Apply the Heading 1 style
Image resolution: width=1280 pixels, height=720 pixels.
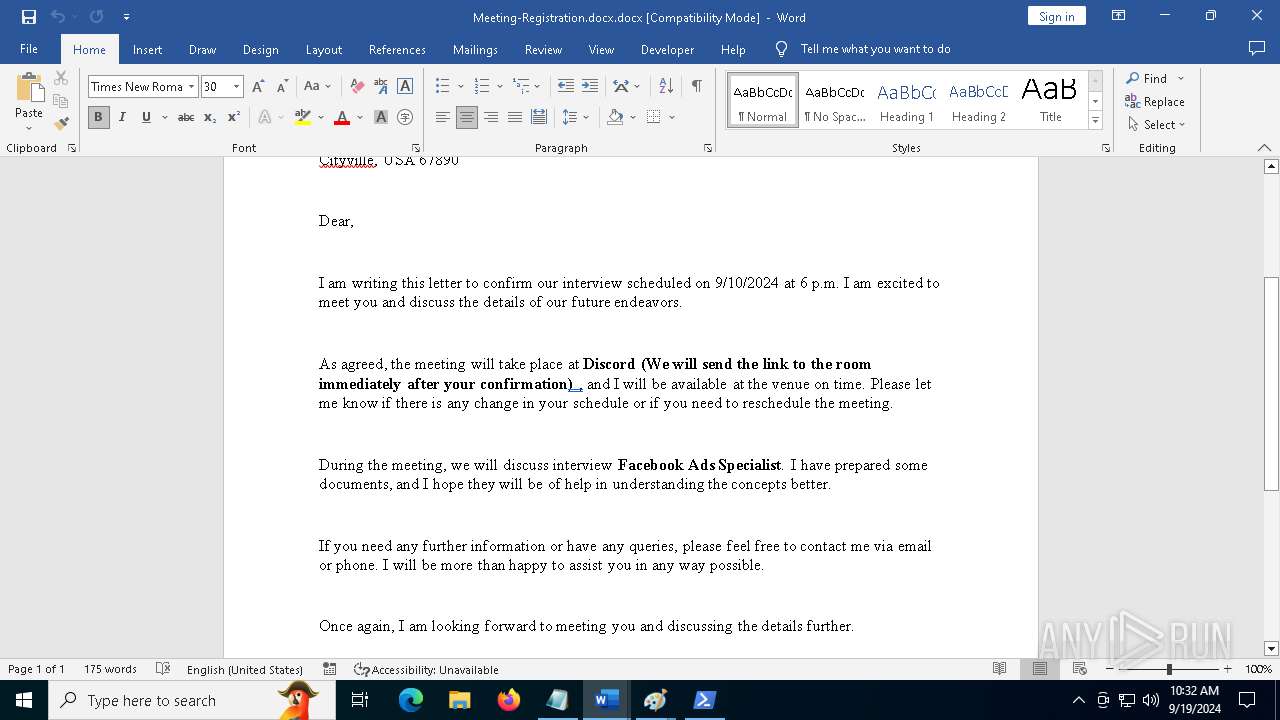click(x=907, y=101)
